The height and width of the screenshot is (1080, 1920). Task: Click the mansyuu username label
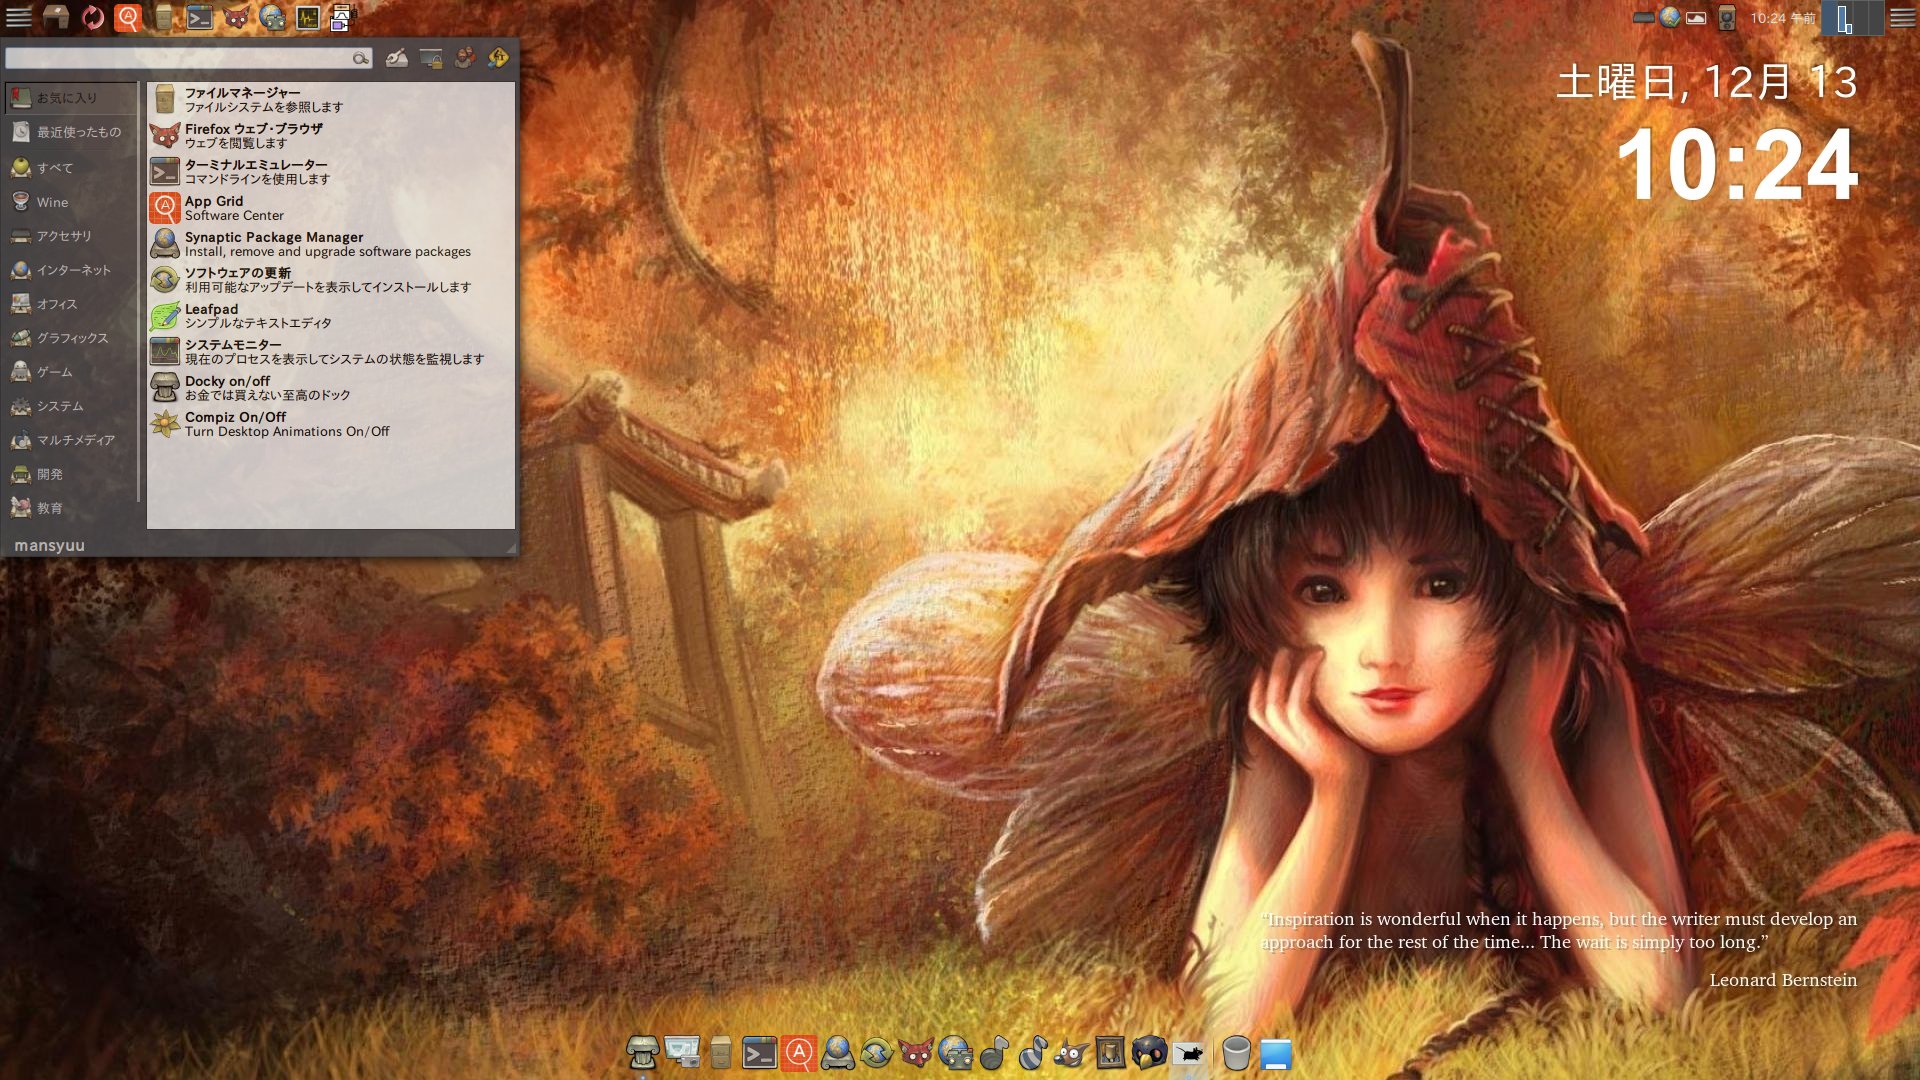click(49, 546)
